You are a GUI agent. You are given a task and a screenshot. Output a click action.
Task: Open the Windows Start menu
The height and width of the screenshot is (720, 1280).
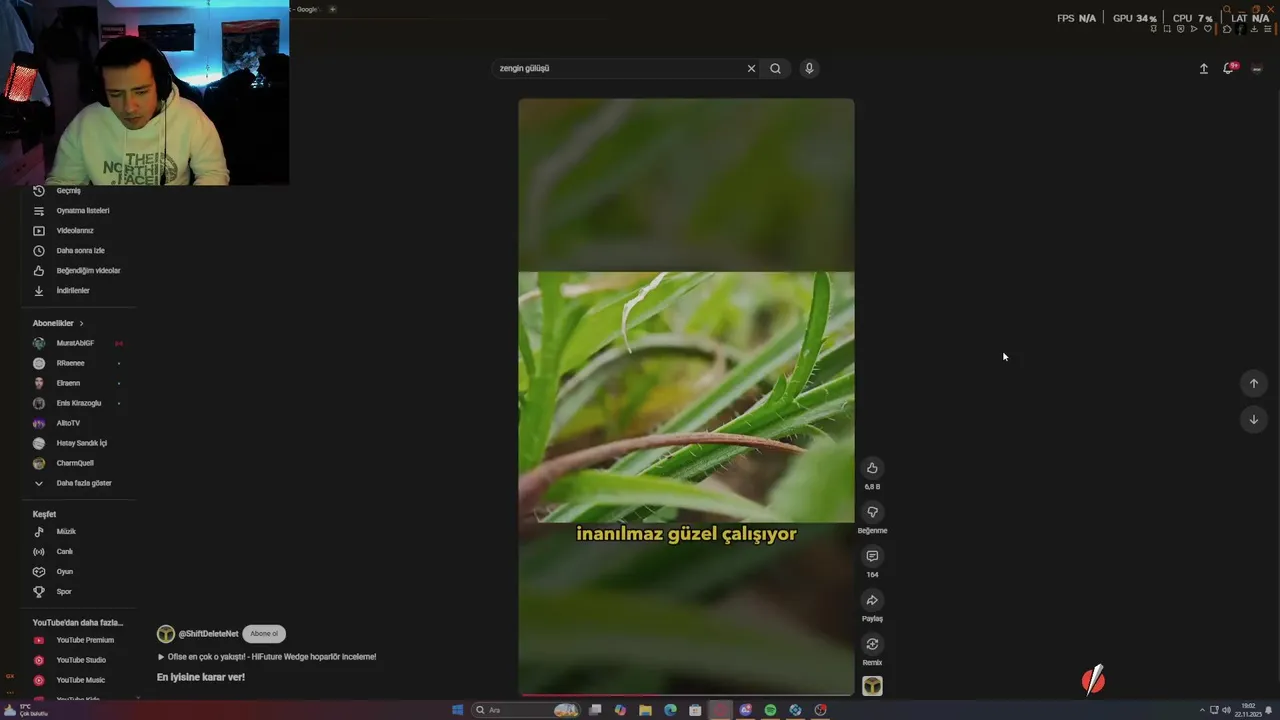(x=457, y=710)
